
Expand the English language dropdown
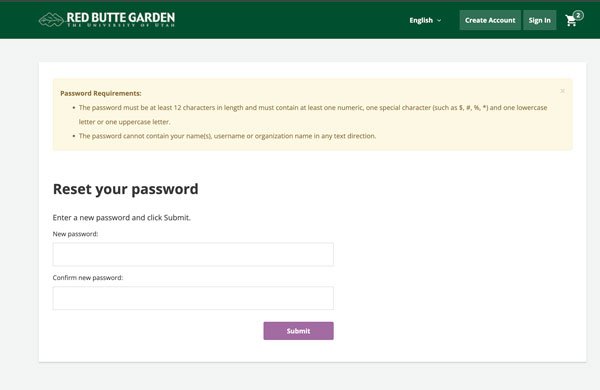coord(425,20)
